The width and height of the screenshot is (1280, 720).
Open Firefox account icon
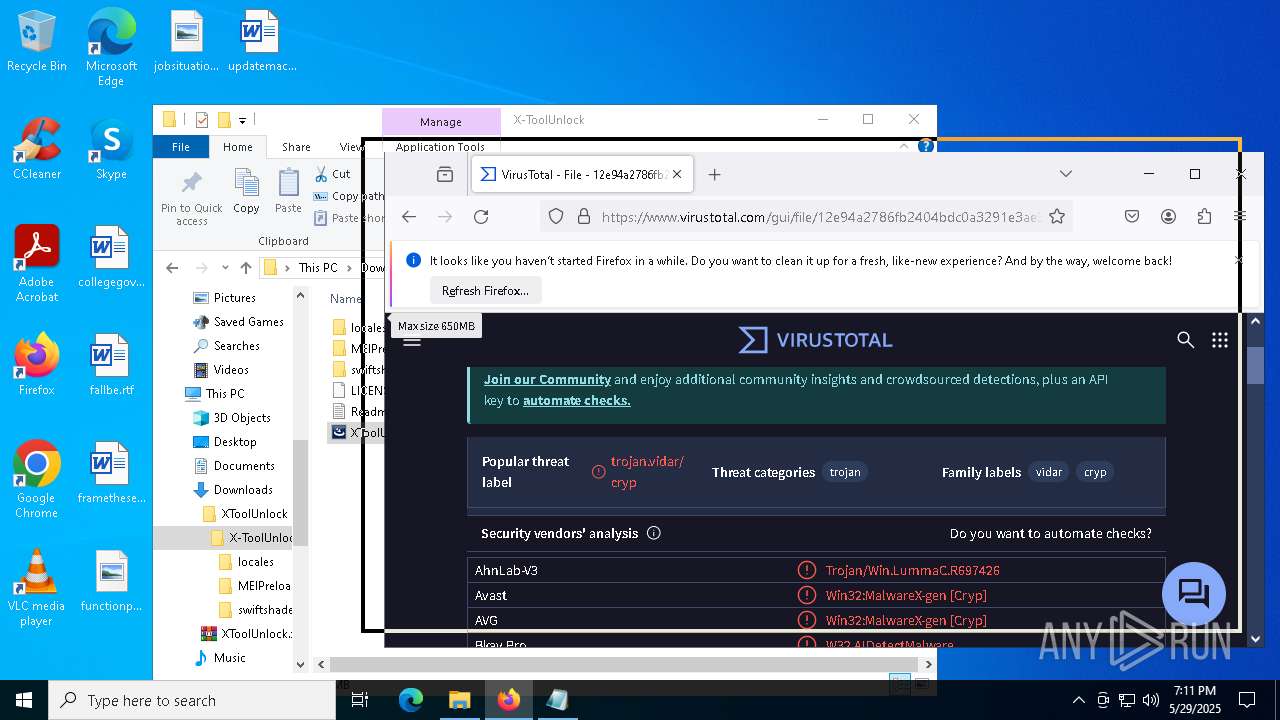point(1168,216)
